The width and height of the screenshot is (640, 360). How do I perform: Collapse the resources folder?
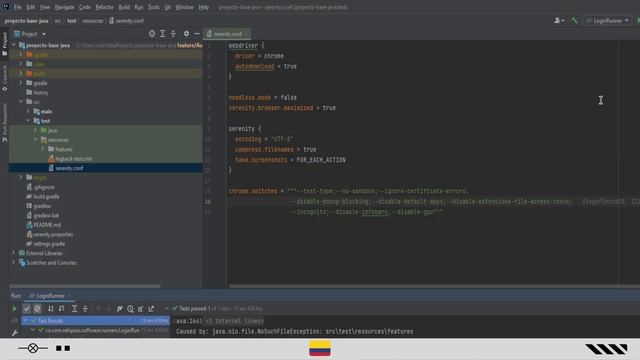36,140
